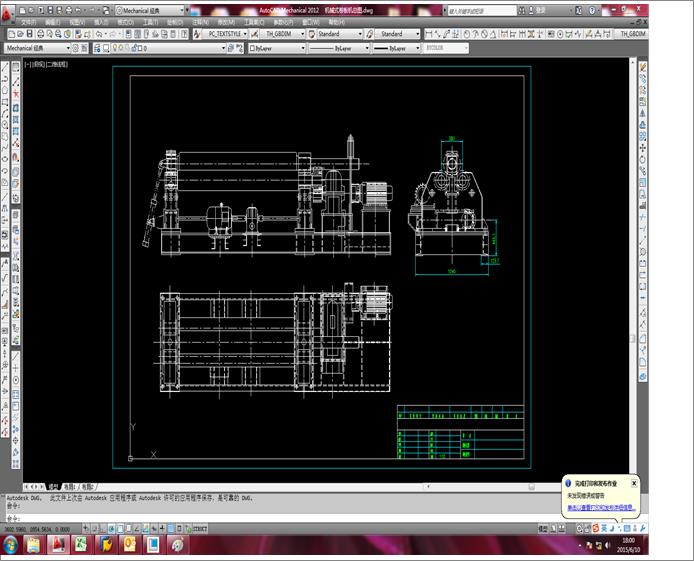Click the Exchange icon in the title bar
694x561 pixels.
point(579,10)
